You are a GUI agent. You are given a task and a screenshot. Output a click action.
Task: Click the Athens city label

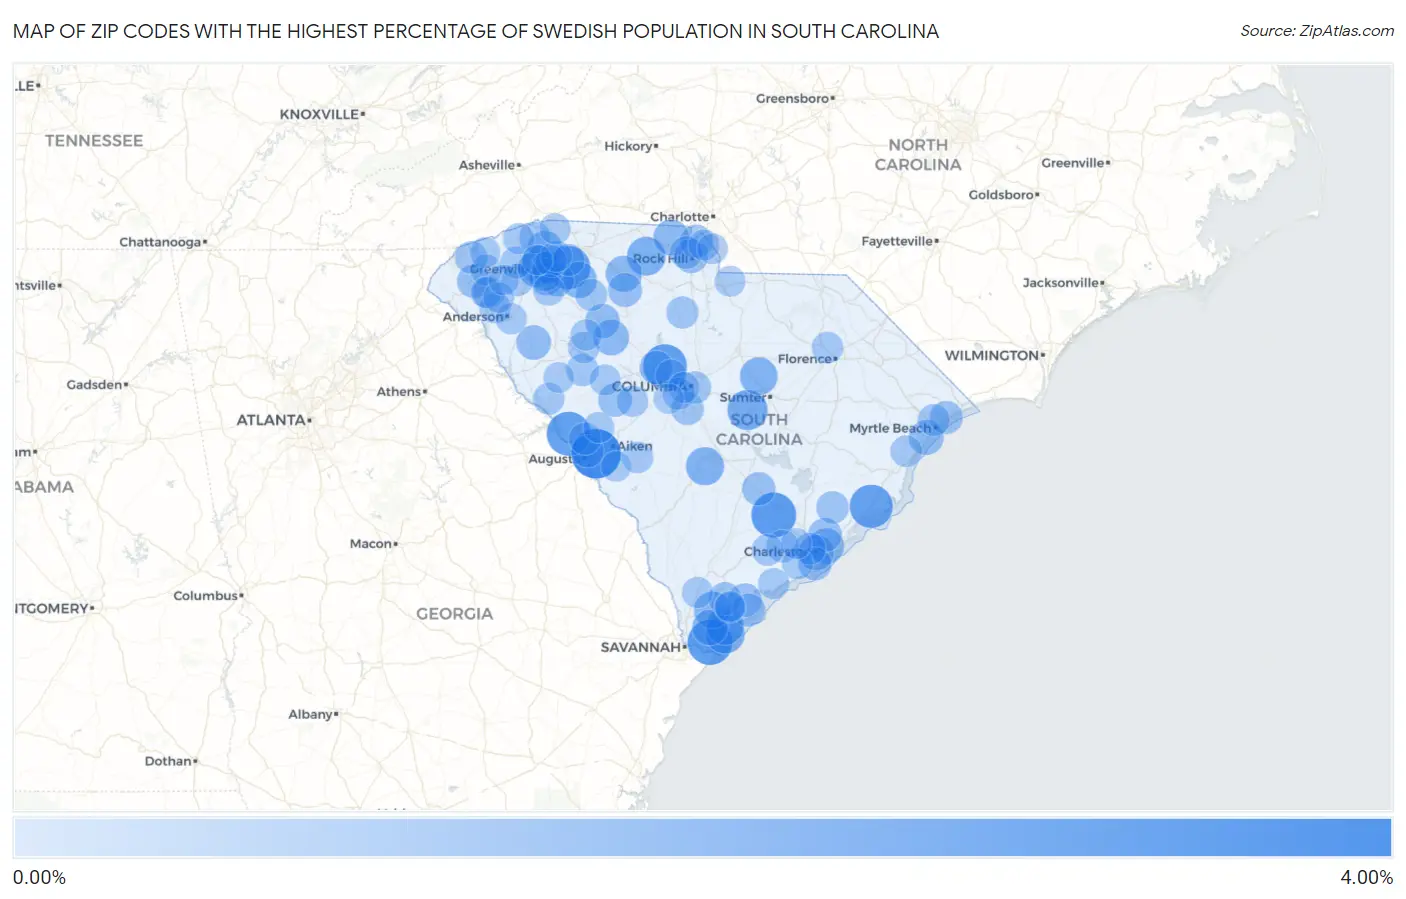(x=400, y=391)
